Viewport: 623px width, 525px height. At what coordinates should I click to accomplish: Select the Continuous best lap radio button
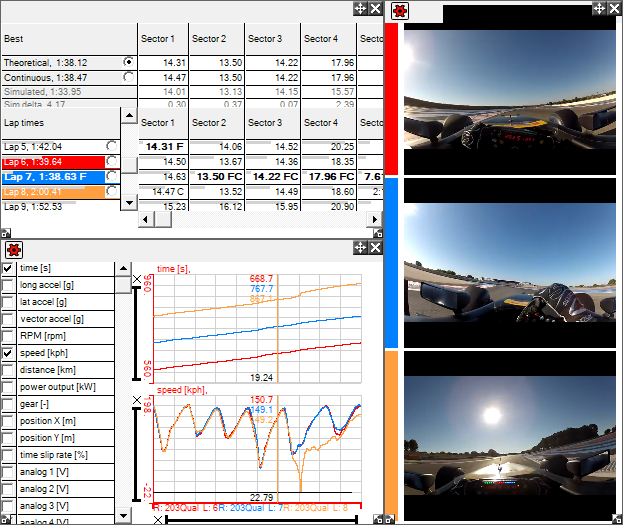coord(128,77)
